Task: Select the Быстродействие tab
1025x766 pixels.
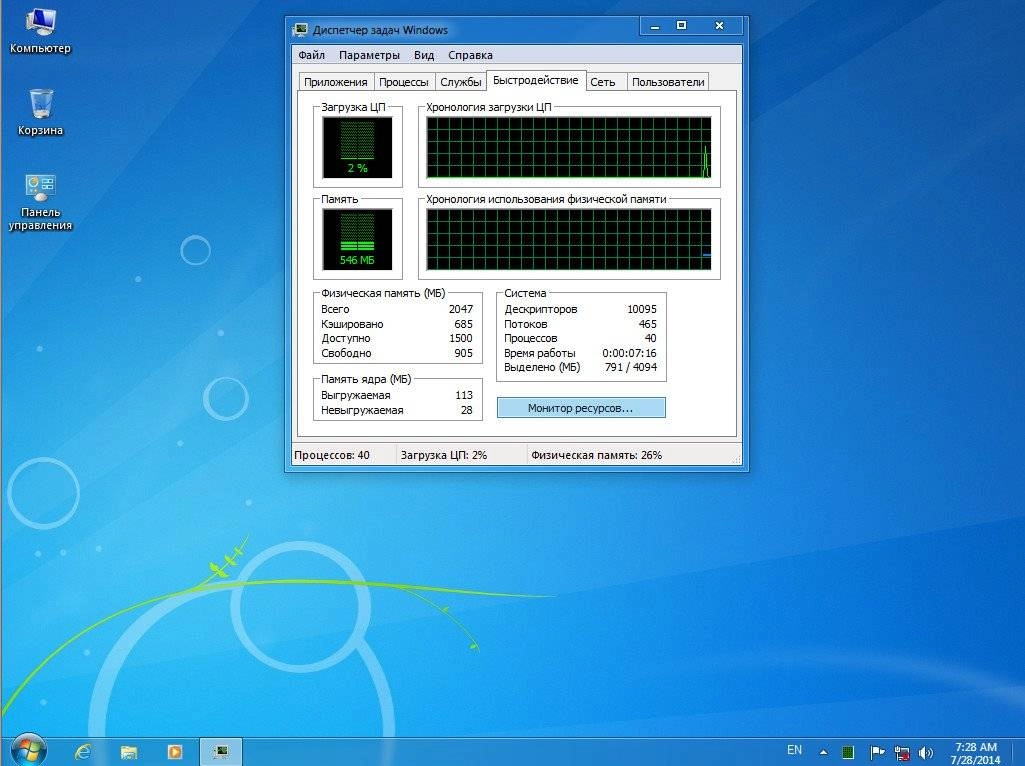Action: click(x=535, y=80)
